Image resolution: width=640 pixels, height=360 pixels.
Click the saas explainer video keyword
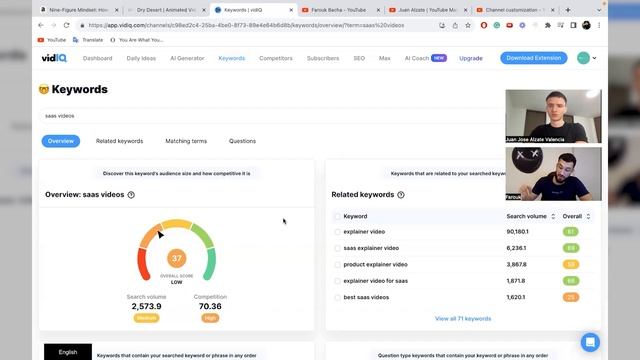click(371, 248)
